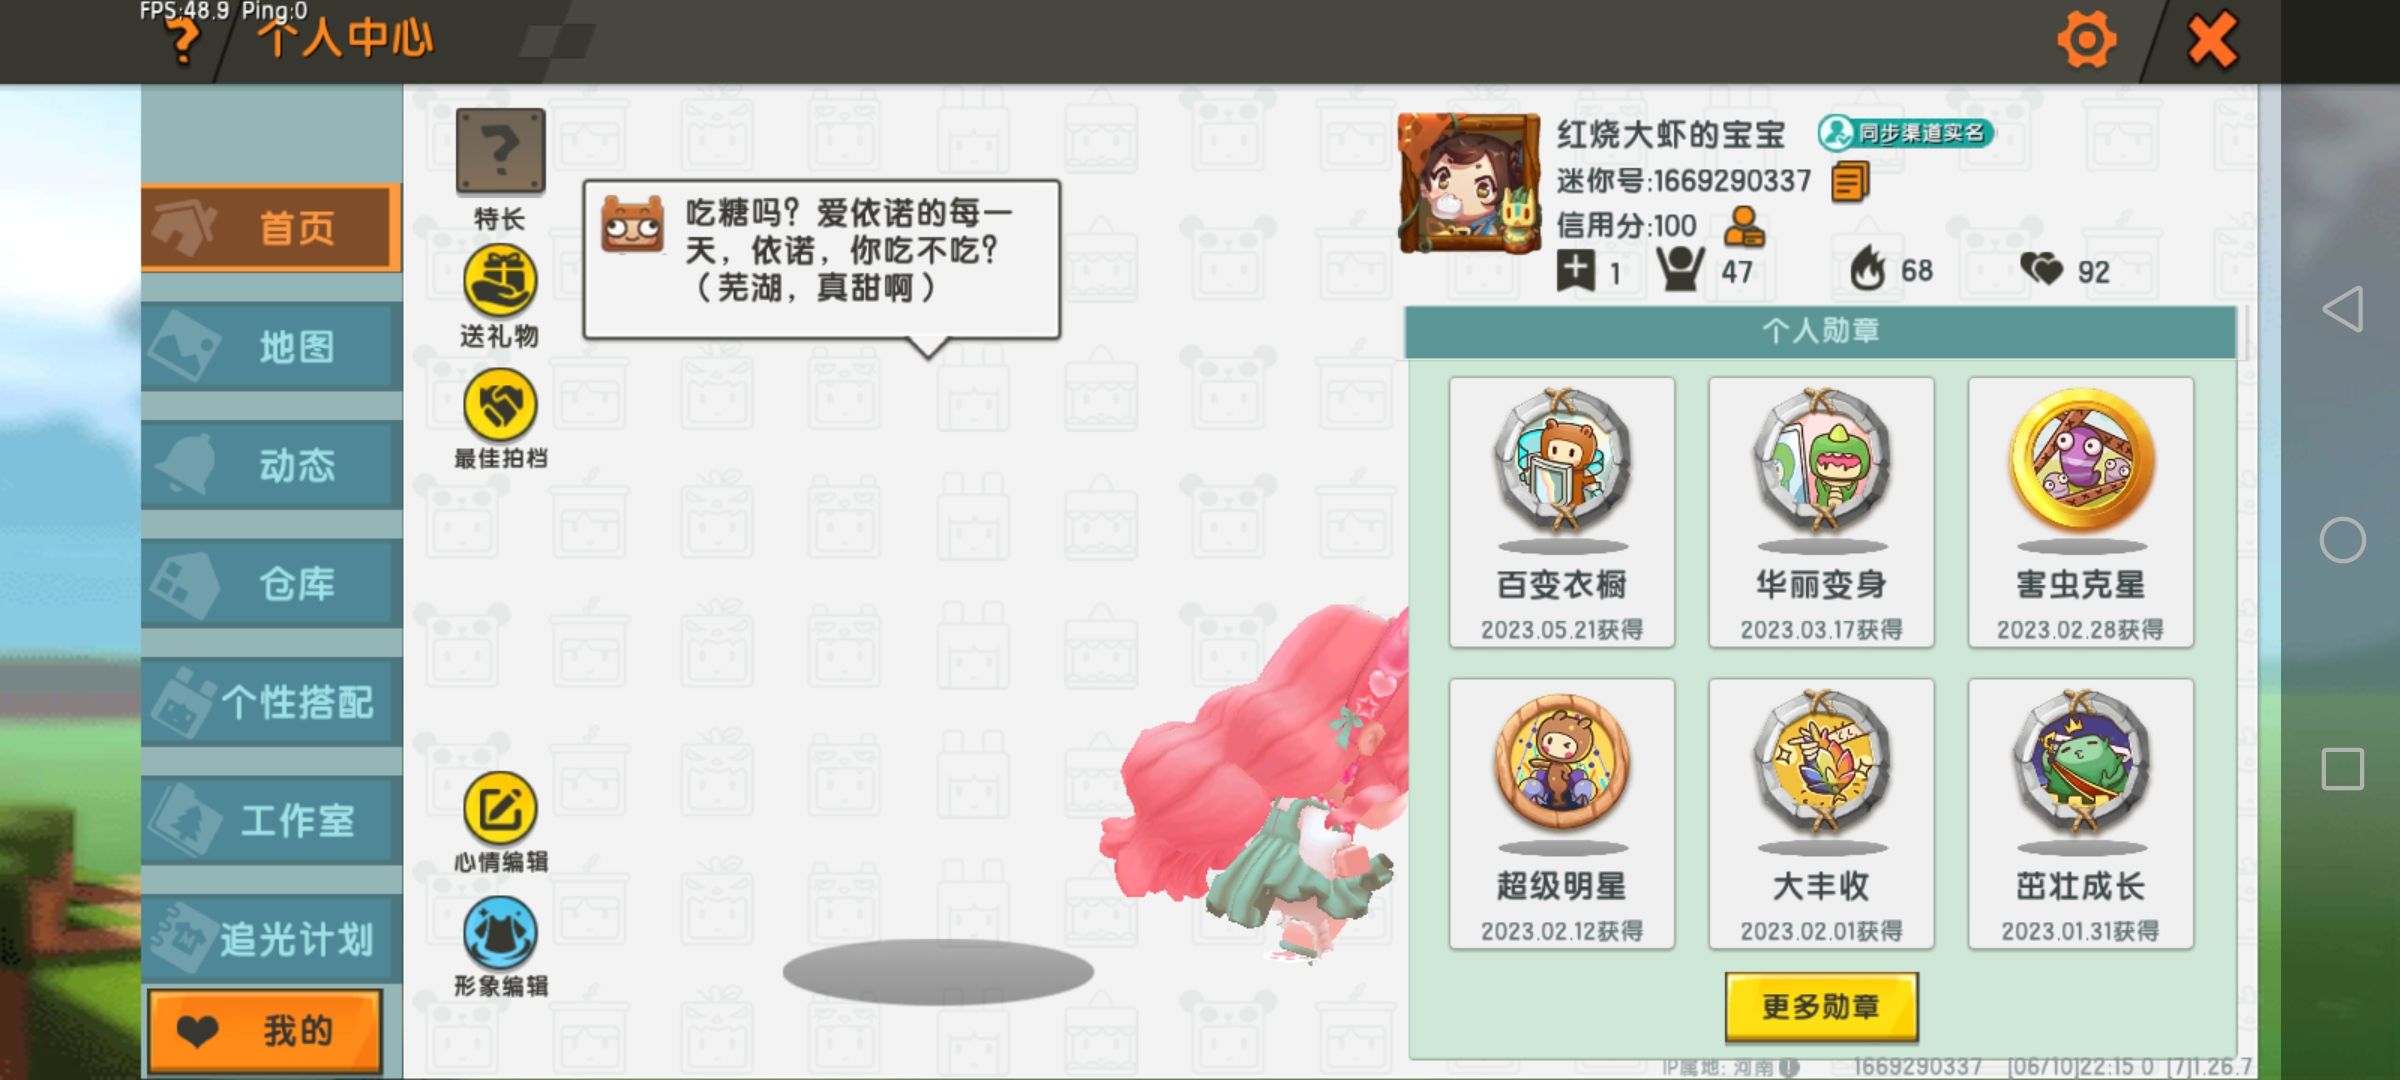Viewport: 2400px width, 1080px height.
Task: Select the 追光计划 sidebar item
Action: click(x=272, y=938)
